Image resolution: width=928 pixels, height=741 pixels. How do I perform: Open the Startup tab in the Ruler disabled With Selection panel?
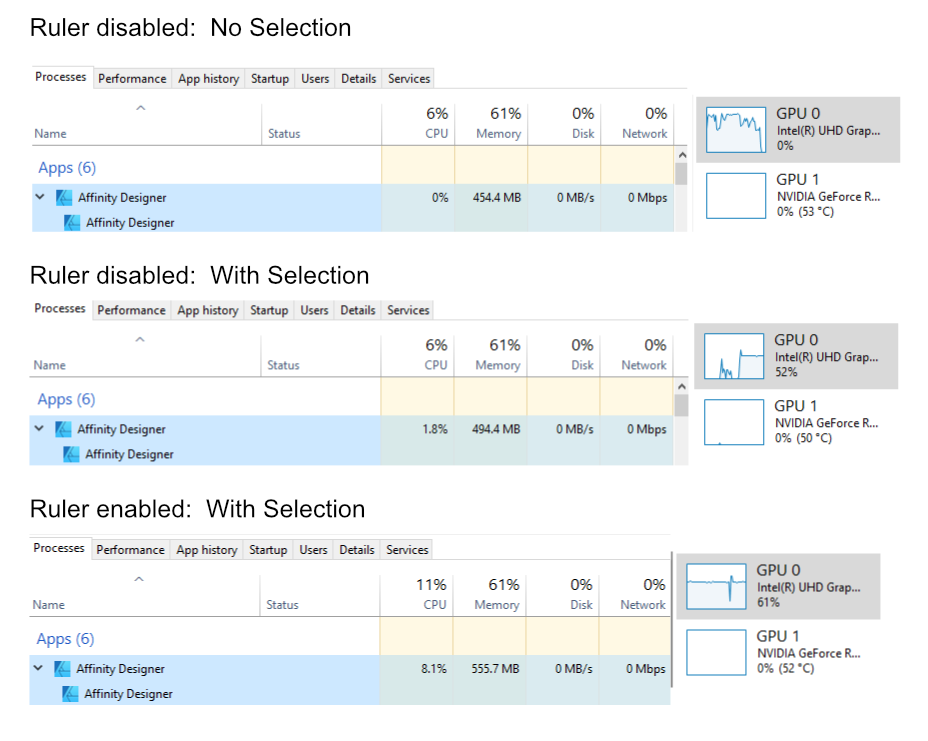pos(269,311)
